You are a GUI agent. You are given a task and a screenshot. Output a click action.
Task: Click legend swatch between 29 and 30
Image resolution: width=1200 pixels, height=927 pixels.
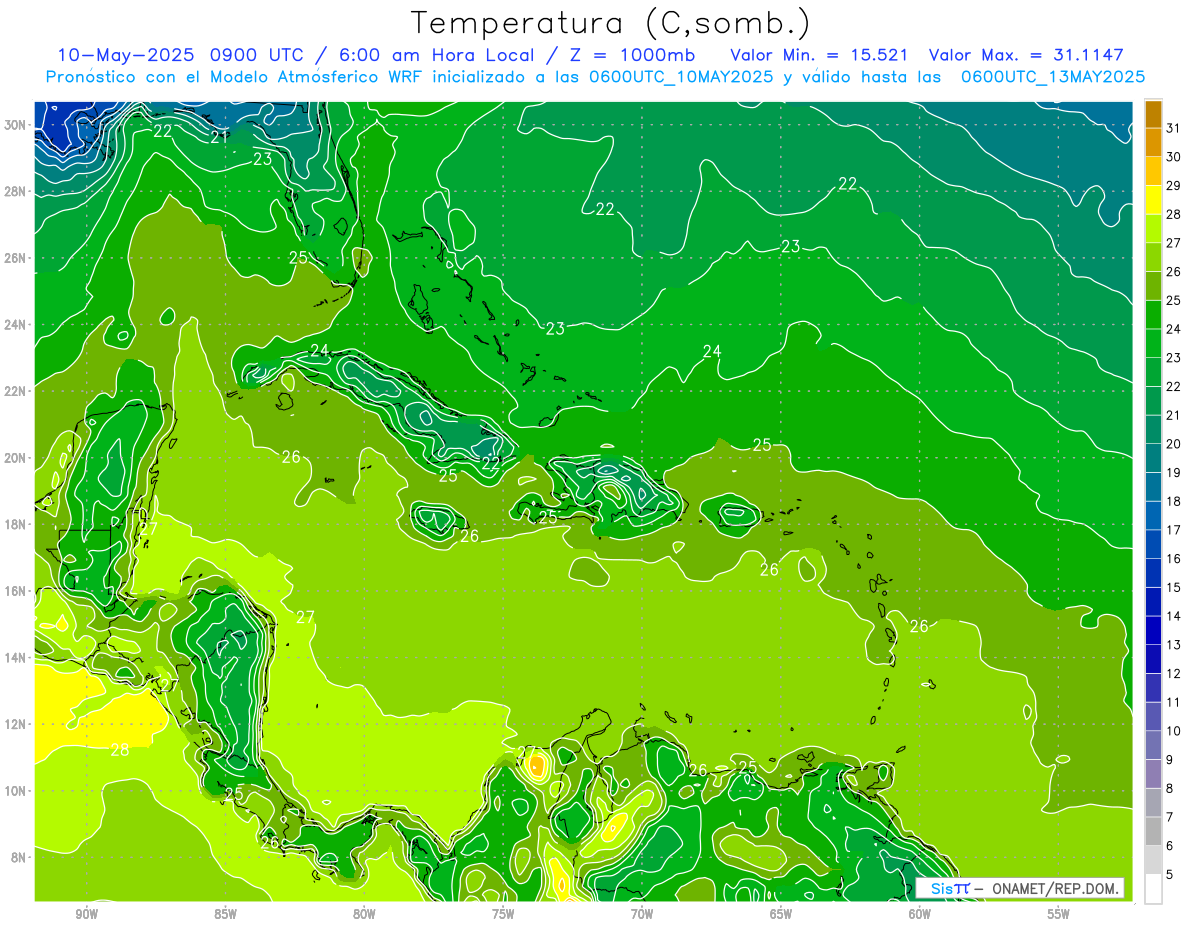pyautogui.click(x=1153, y=171)
